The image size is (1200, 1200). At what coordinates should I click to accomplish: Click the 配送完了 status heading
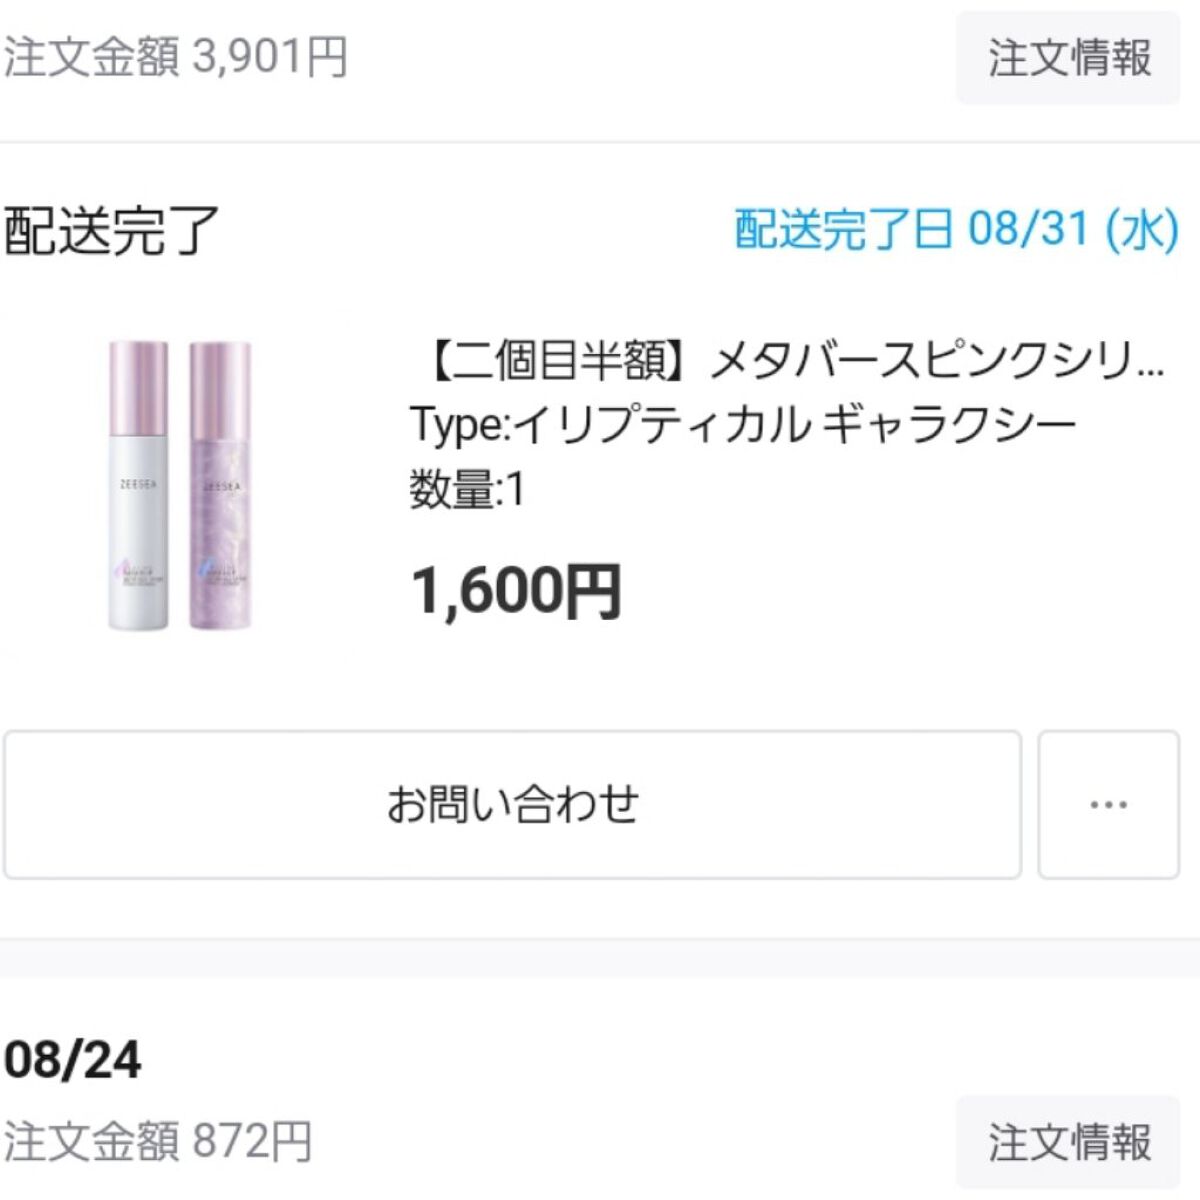(x=111, y=231)
